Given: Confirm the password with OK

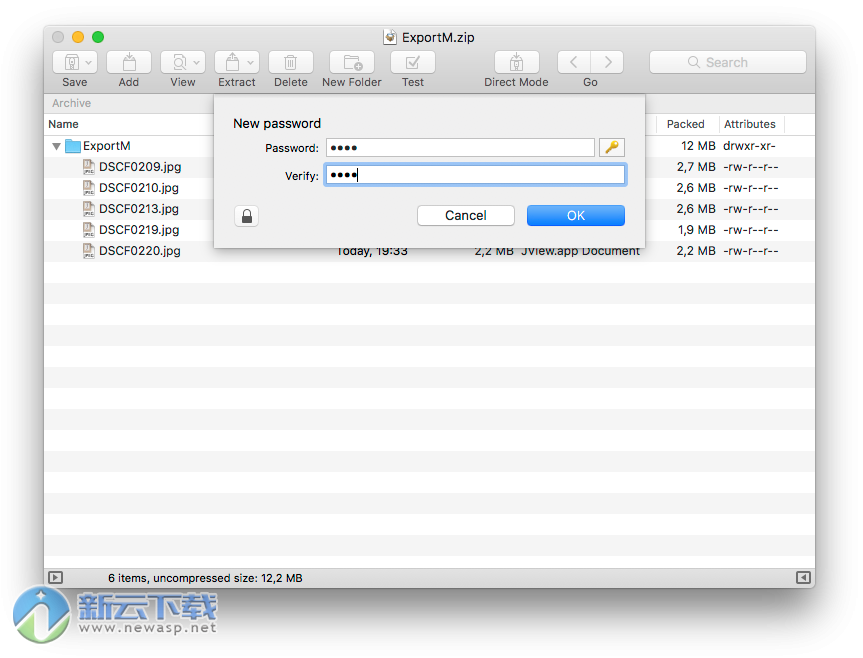Looking at the screenshot, I should (x=575, y=215).
